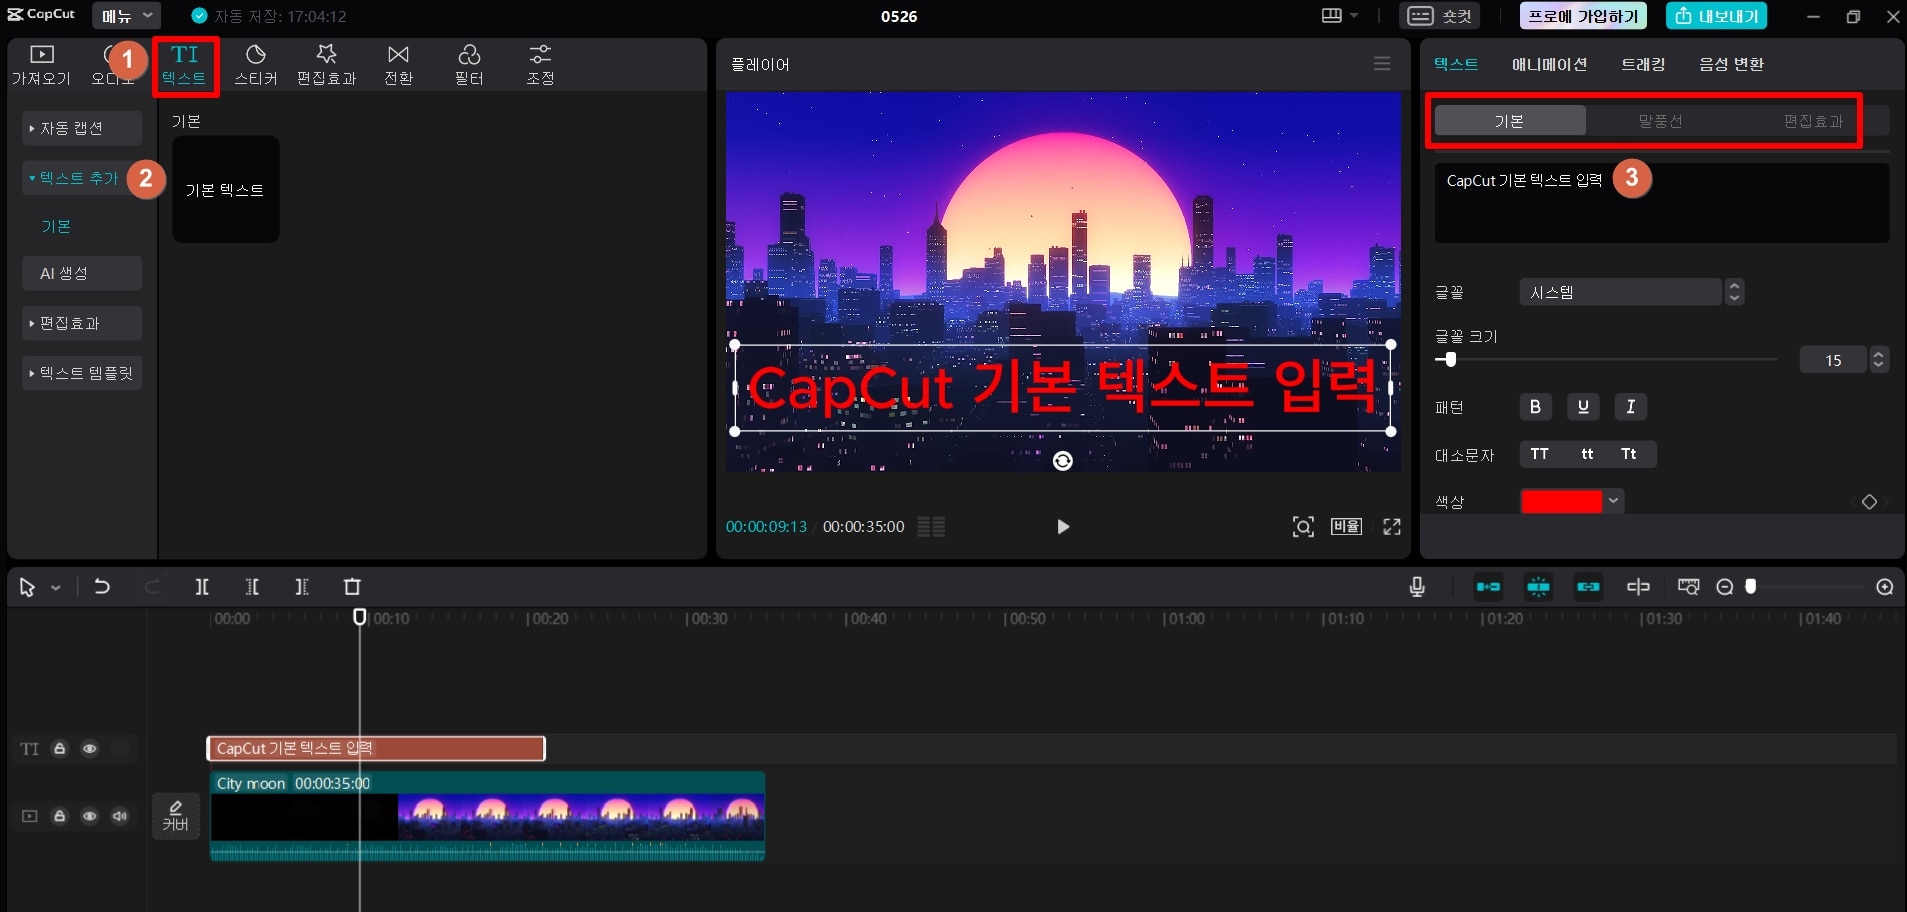The image size is (1907, 912).
Task: Toggle clip linkage on timeline
Action: [x=1588, y=587]
